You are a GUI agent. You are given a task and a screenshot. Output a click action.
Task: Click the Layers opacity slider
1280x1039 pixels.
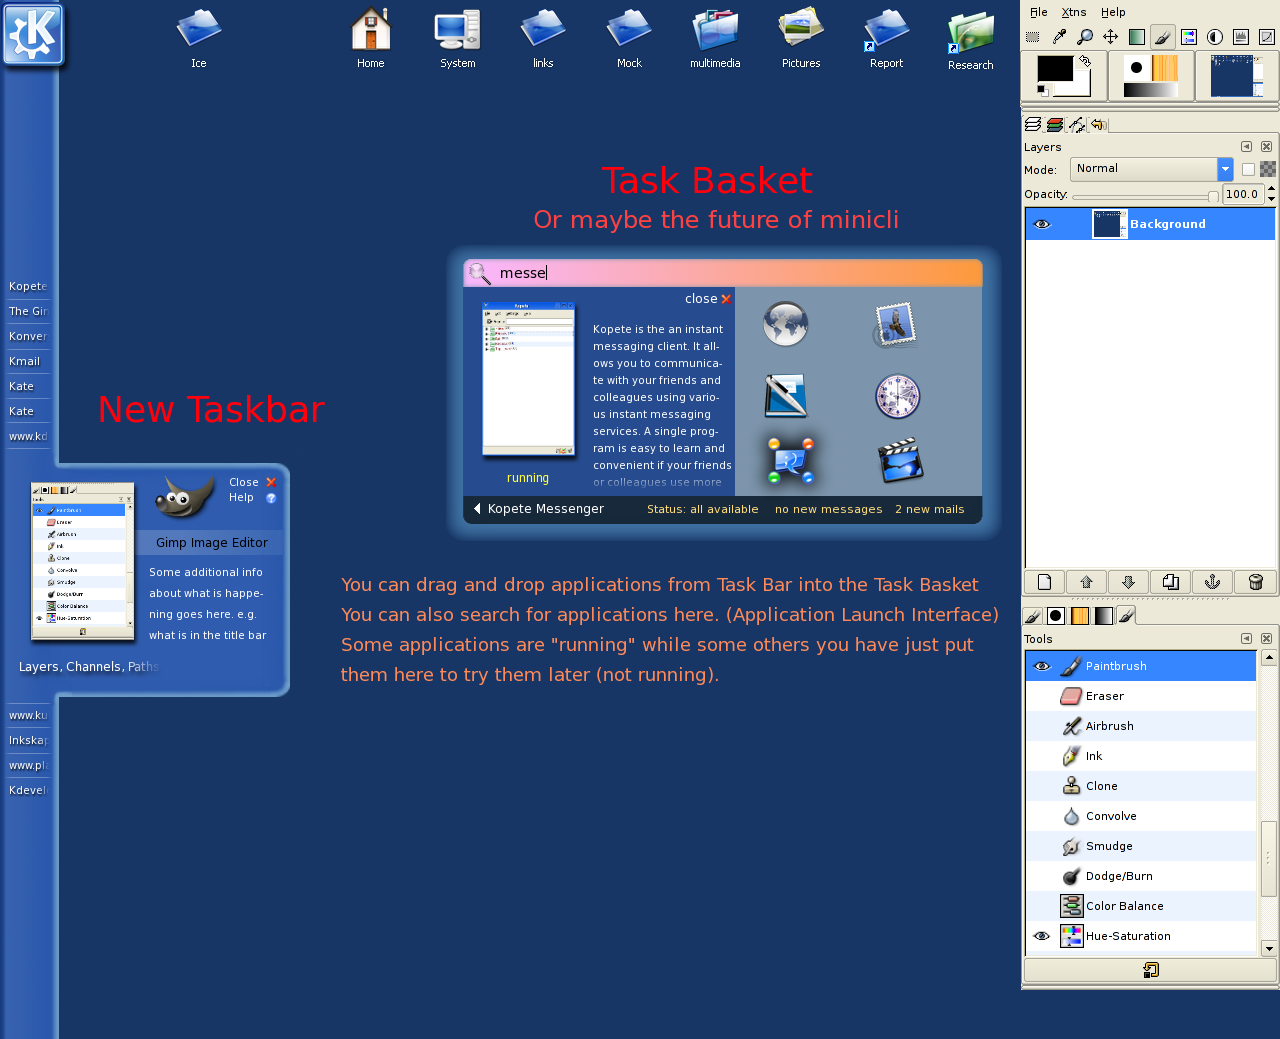(1145, 196)
